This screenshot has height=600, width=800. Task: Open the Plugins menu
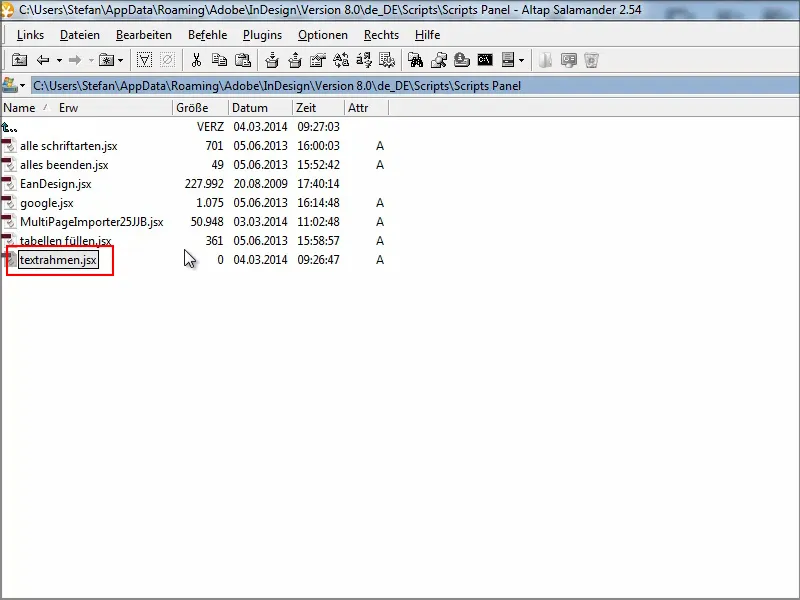[x=263, y=35]
